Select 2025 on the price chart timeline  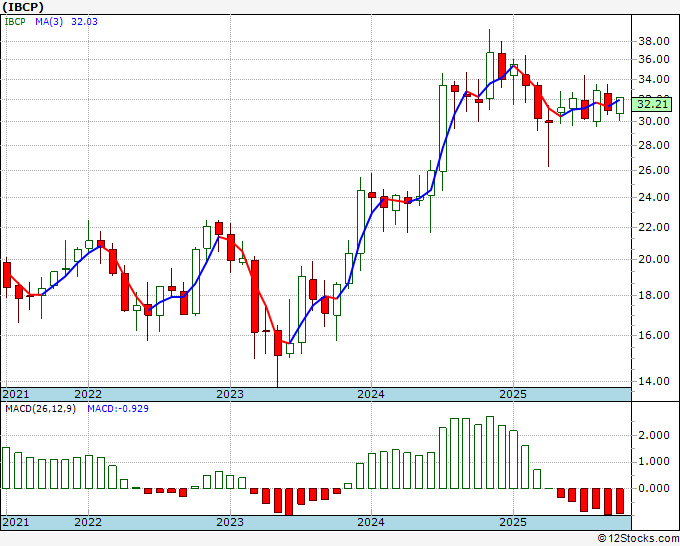point(512,394)
